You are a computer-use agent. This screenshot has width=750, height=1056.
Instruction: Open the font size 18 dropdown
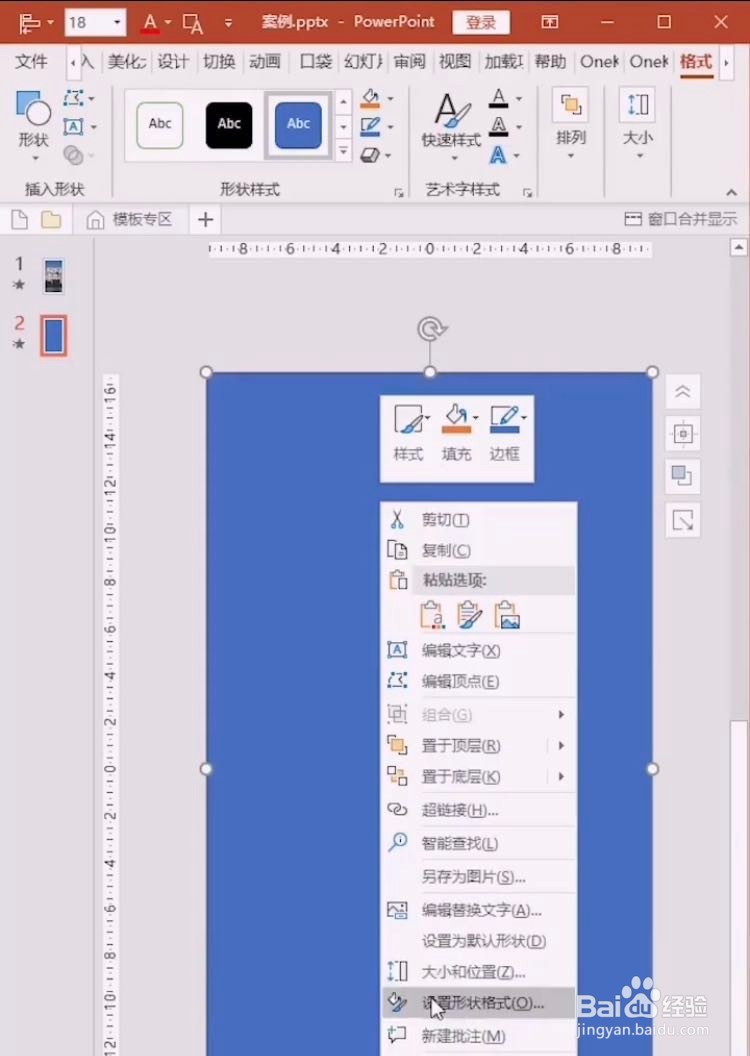click(x=117, y=23)
